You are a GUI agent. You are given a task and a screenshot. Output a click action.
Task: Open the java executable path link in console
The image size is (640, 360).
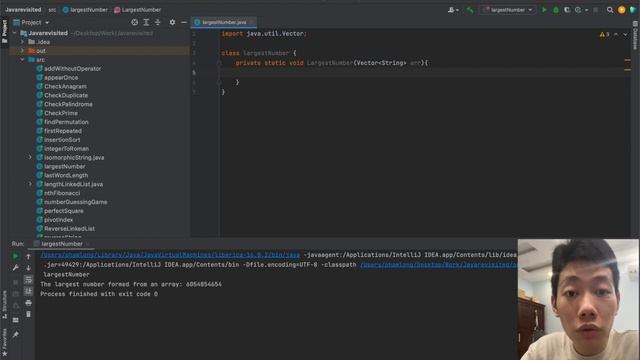click(x=170, y=255)
